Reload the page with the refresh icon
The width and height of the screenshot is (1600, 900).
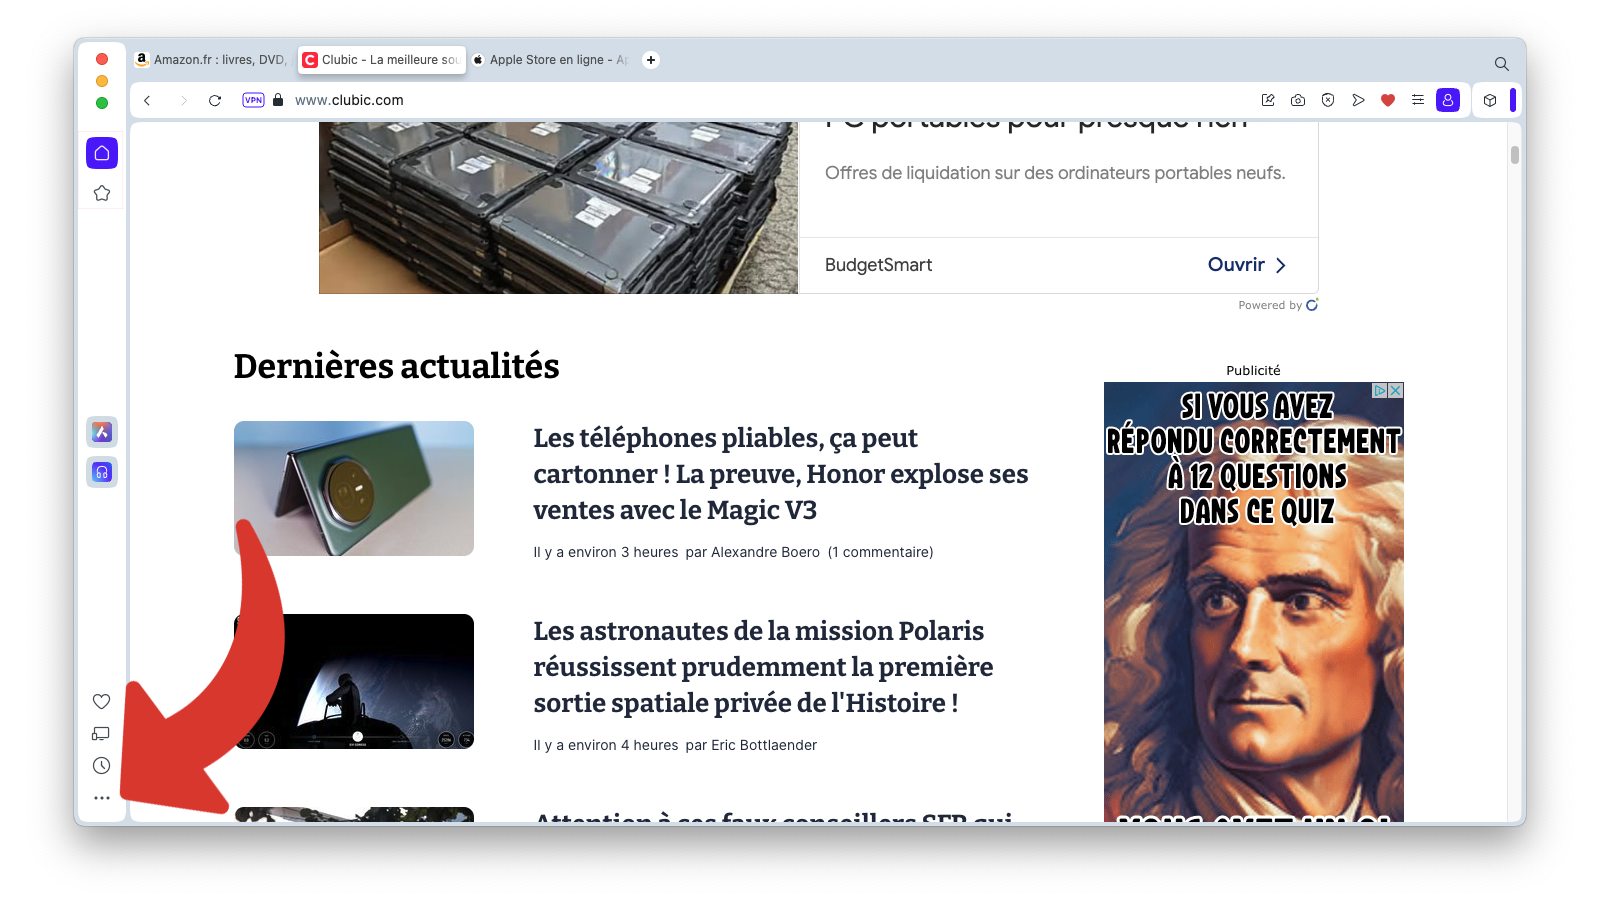(215, 100)
